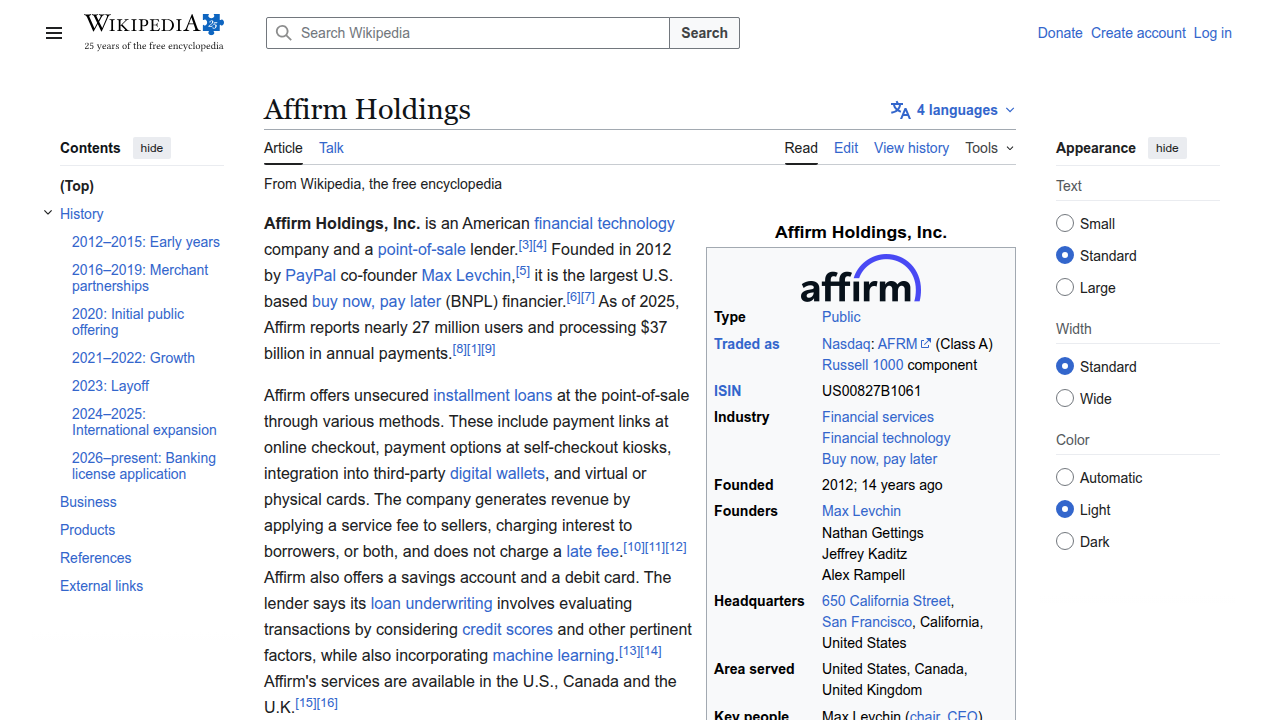Open the PayPal link
The height and width of the screenshot is (720, 1280).
(311, 275)
